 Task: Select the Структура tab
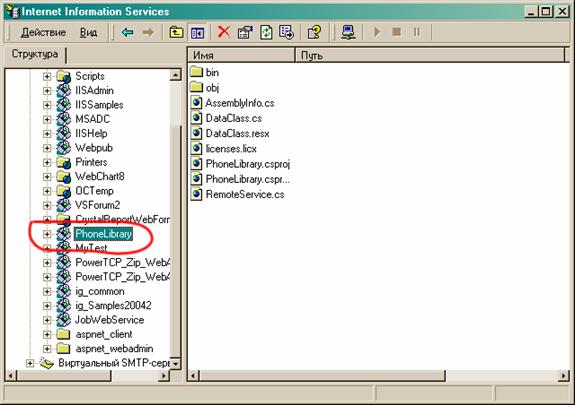tap(34, 54)
